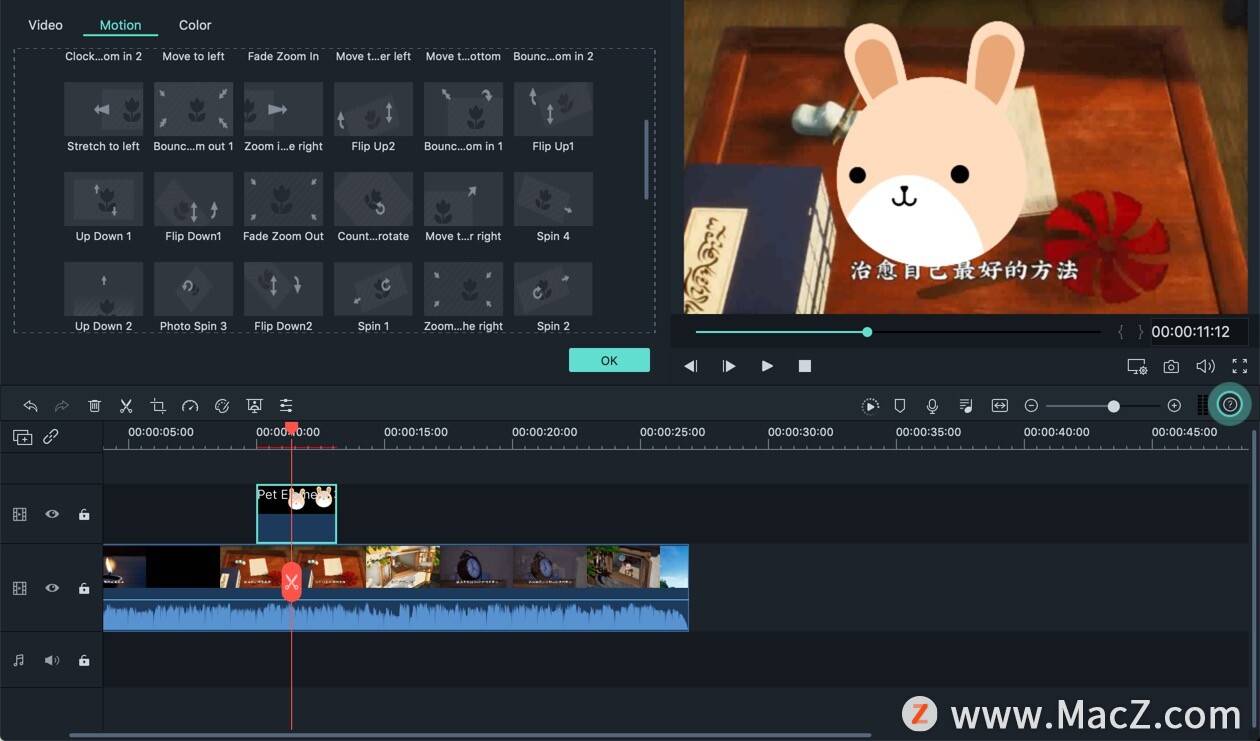1260x741 pixels.
Task: Delete clip with trash icon
Action: point(94,405)
